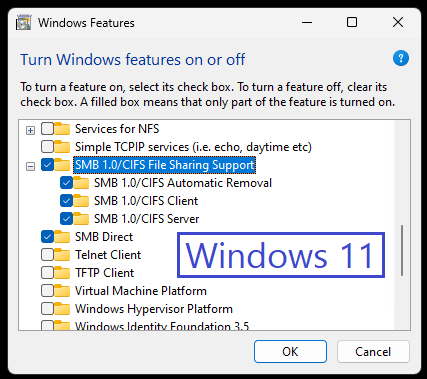
Task: Minimize the Windows Features window
Action: [307, 23]
